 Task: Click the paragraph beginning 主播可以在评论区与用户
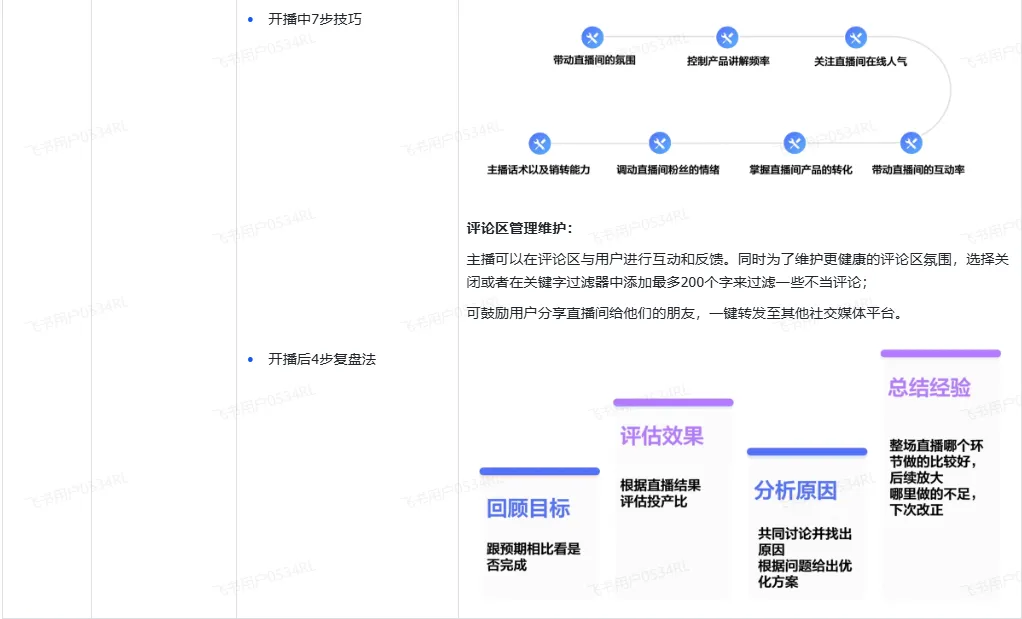[737, 271]
